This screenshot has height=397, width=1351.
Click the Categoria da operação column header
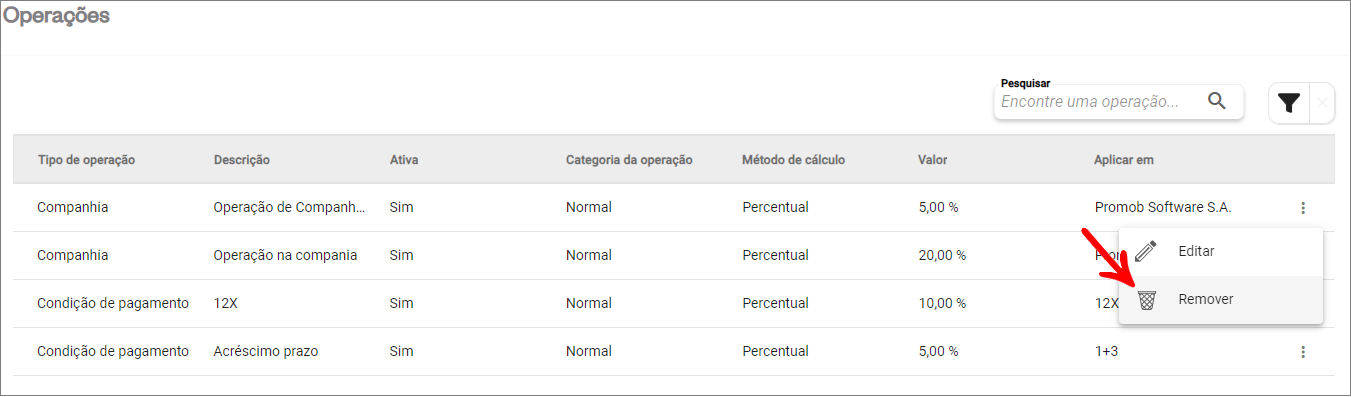(x=629, y=160)
